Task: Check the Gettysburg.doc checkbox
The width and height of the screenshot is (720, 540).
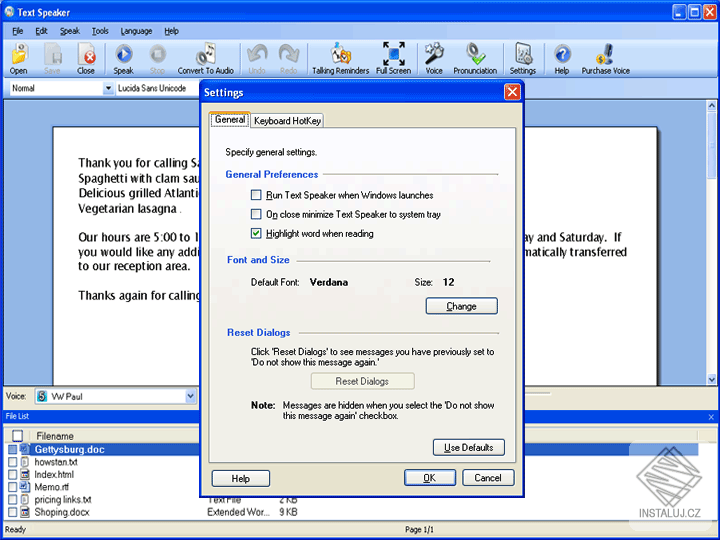Action: pyautogui.click(x=12, y=449)
